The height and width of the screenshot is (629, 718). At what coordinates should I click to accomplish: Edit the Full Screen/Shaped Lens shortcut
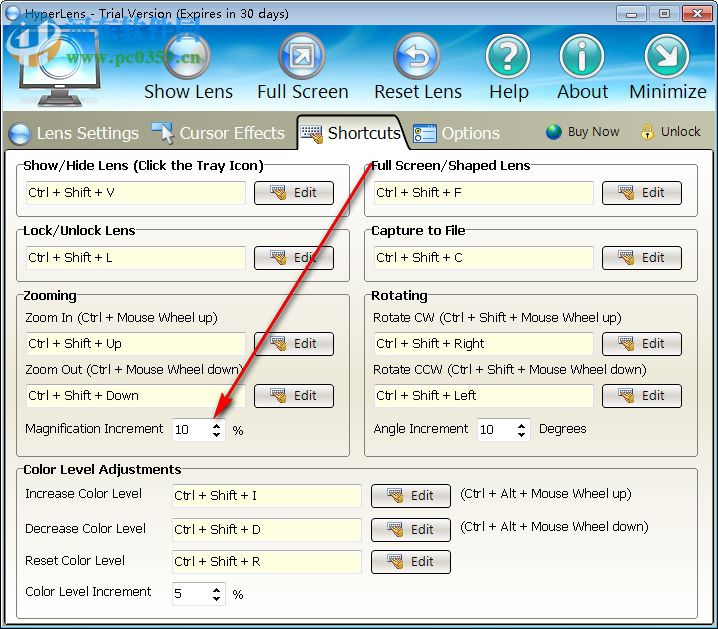pos(642,193)
